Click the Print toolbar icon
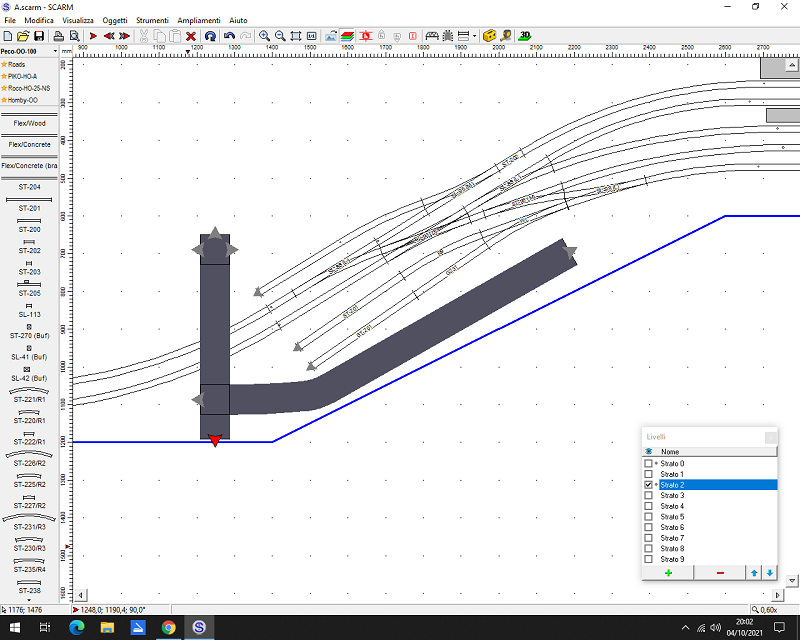 [x=59, y=36]
